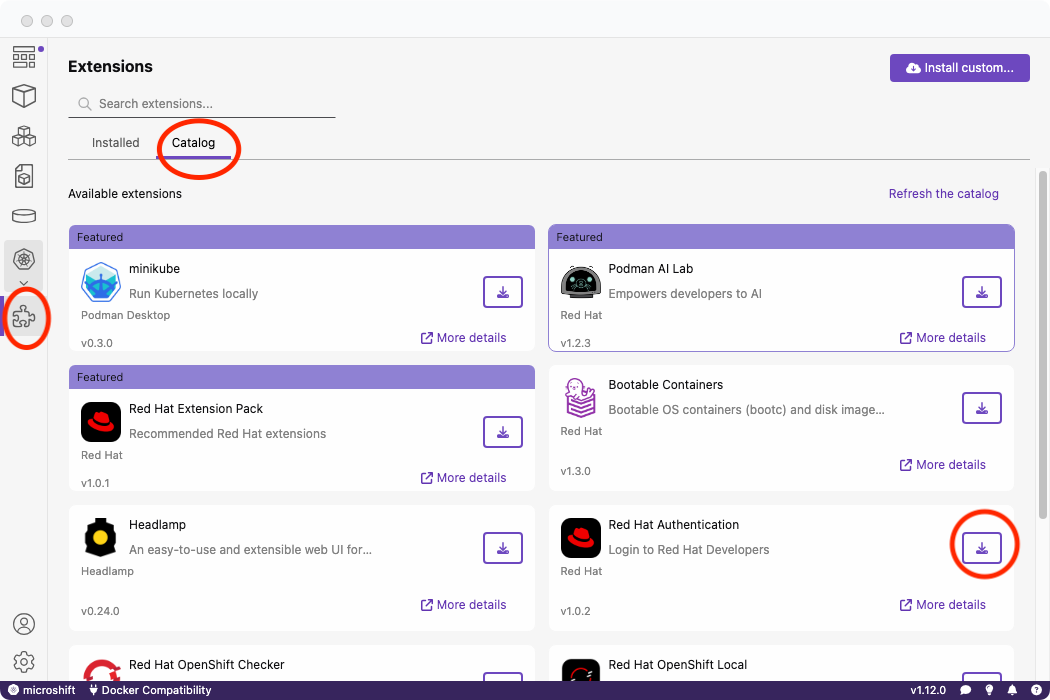Image resolution: width=1050 pixels, height=700 pixels.
Task: Open the Pods section
Action: pos(24,136)
